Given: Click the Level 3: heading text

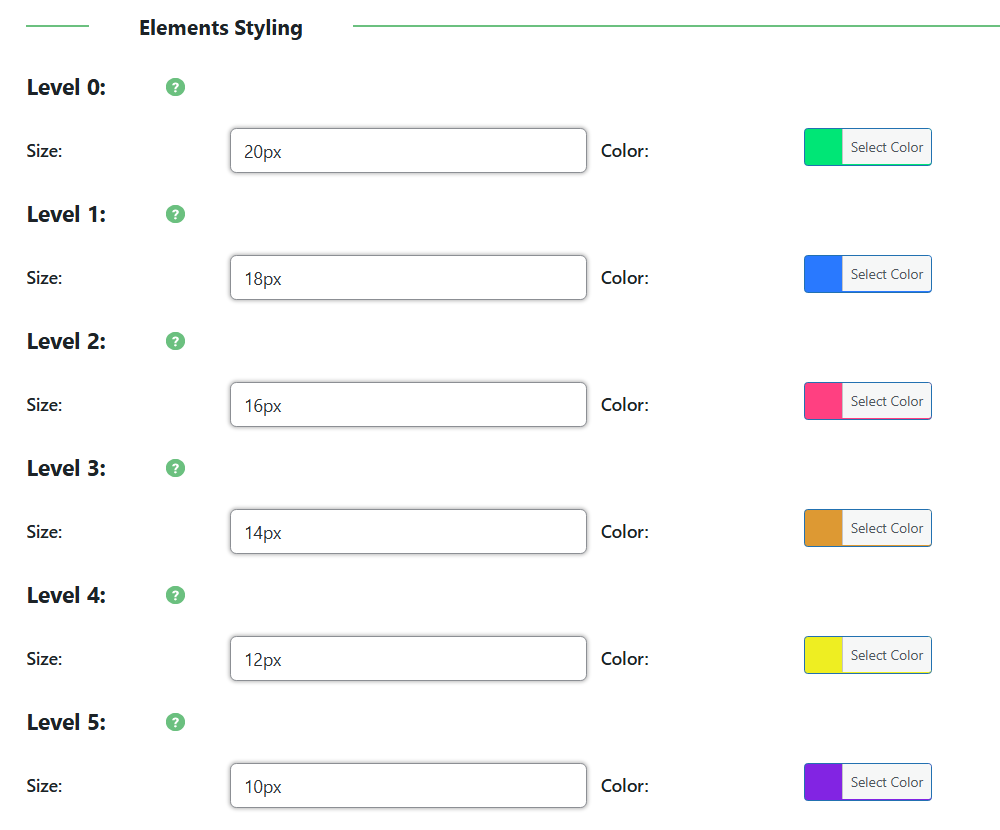Looking at the screenshot, I should pyautogui.click(x=66, y=468).
